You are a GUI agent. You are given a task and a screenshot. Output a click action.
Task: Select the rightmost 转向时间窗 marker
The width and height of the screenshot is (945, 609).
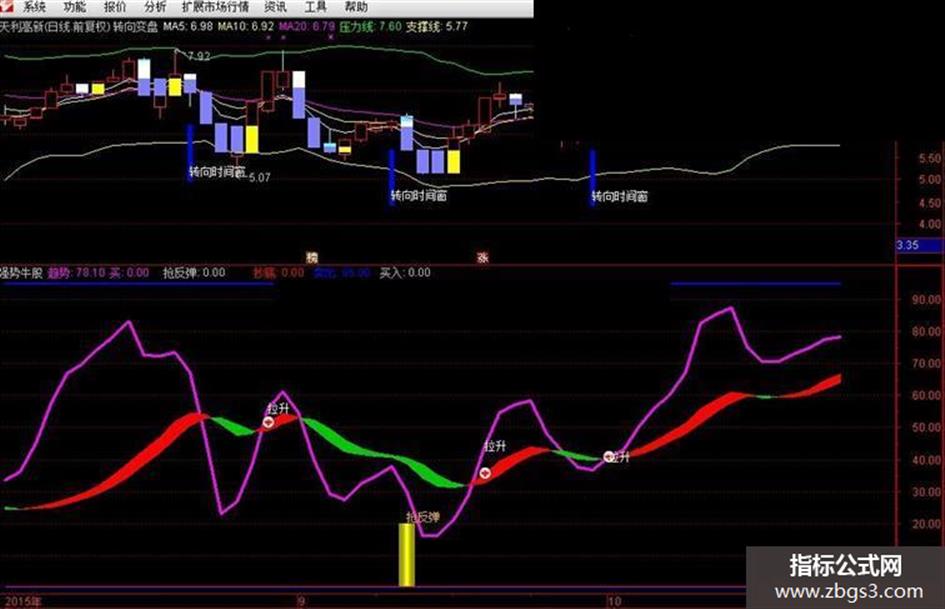[620, 196]
